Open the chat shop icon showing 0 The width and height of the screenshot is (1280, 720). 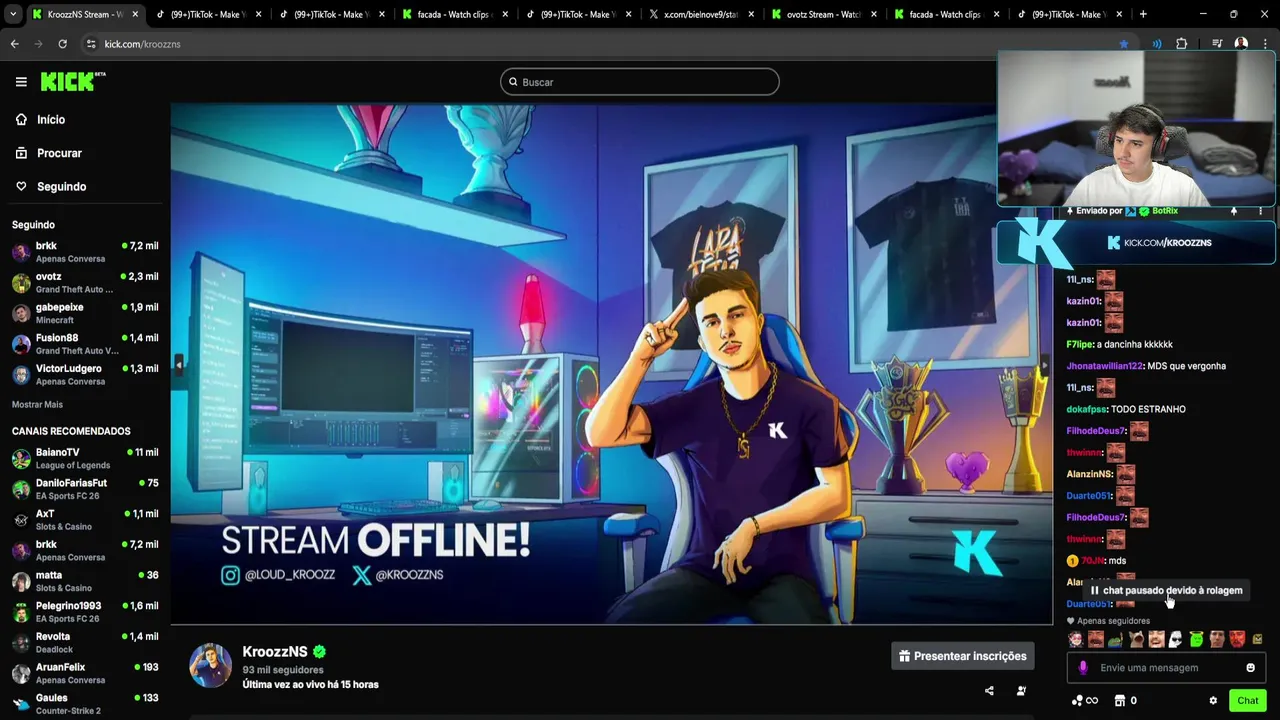coord(1126,701)
